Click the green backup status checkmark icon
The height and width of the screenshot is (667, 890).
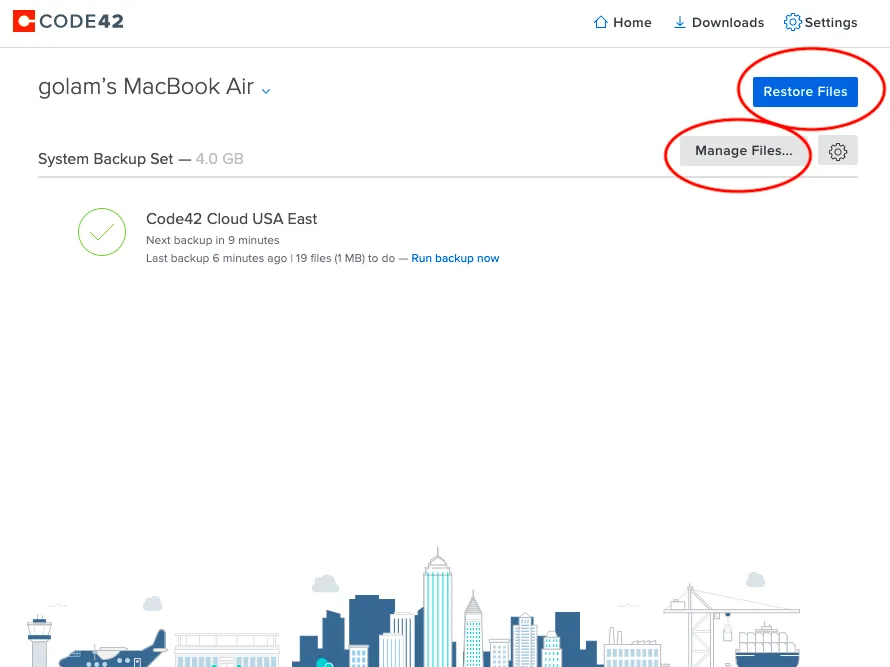click(x=102, y=232)
